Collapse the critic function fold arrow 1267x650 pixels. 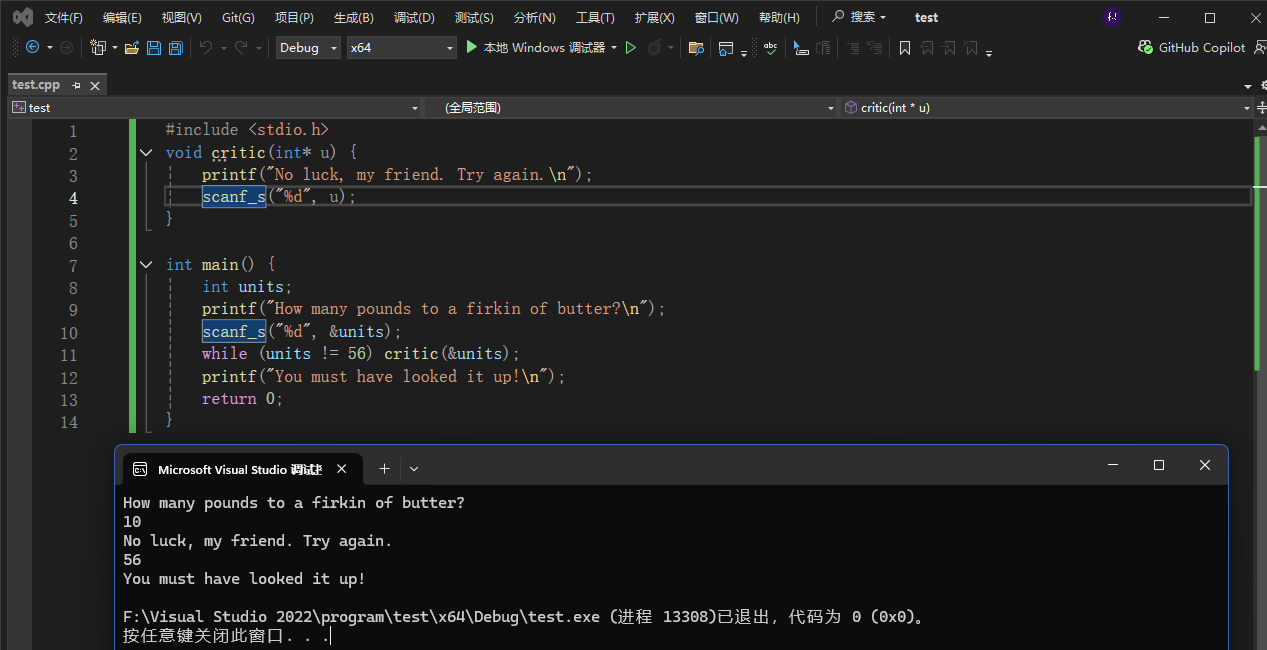(x=146, y=152)
